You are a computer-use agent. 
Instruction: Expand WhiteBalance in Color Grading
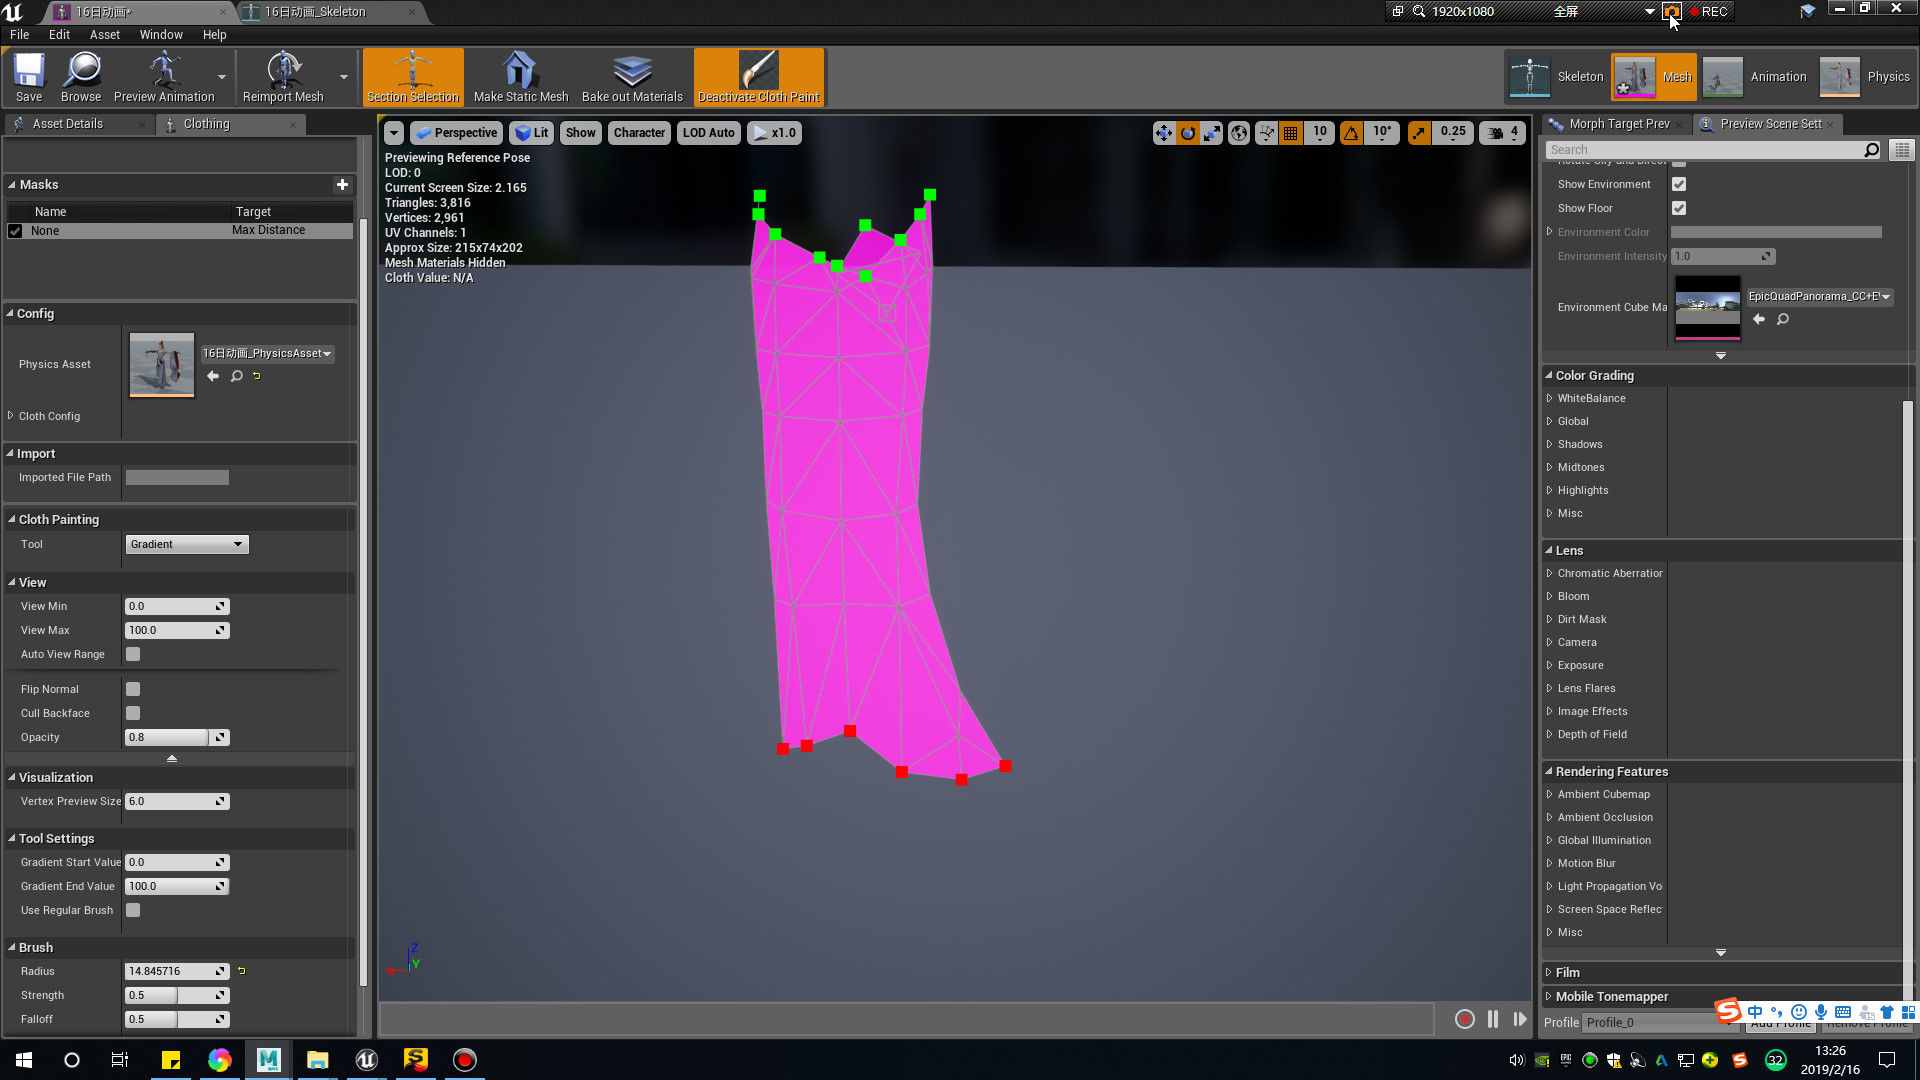coord(1550,398)
